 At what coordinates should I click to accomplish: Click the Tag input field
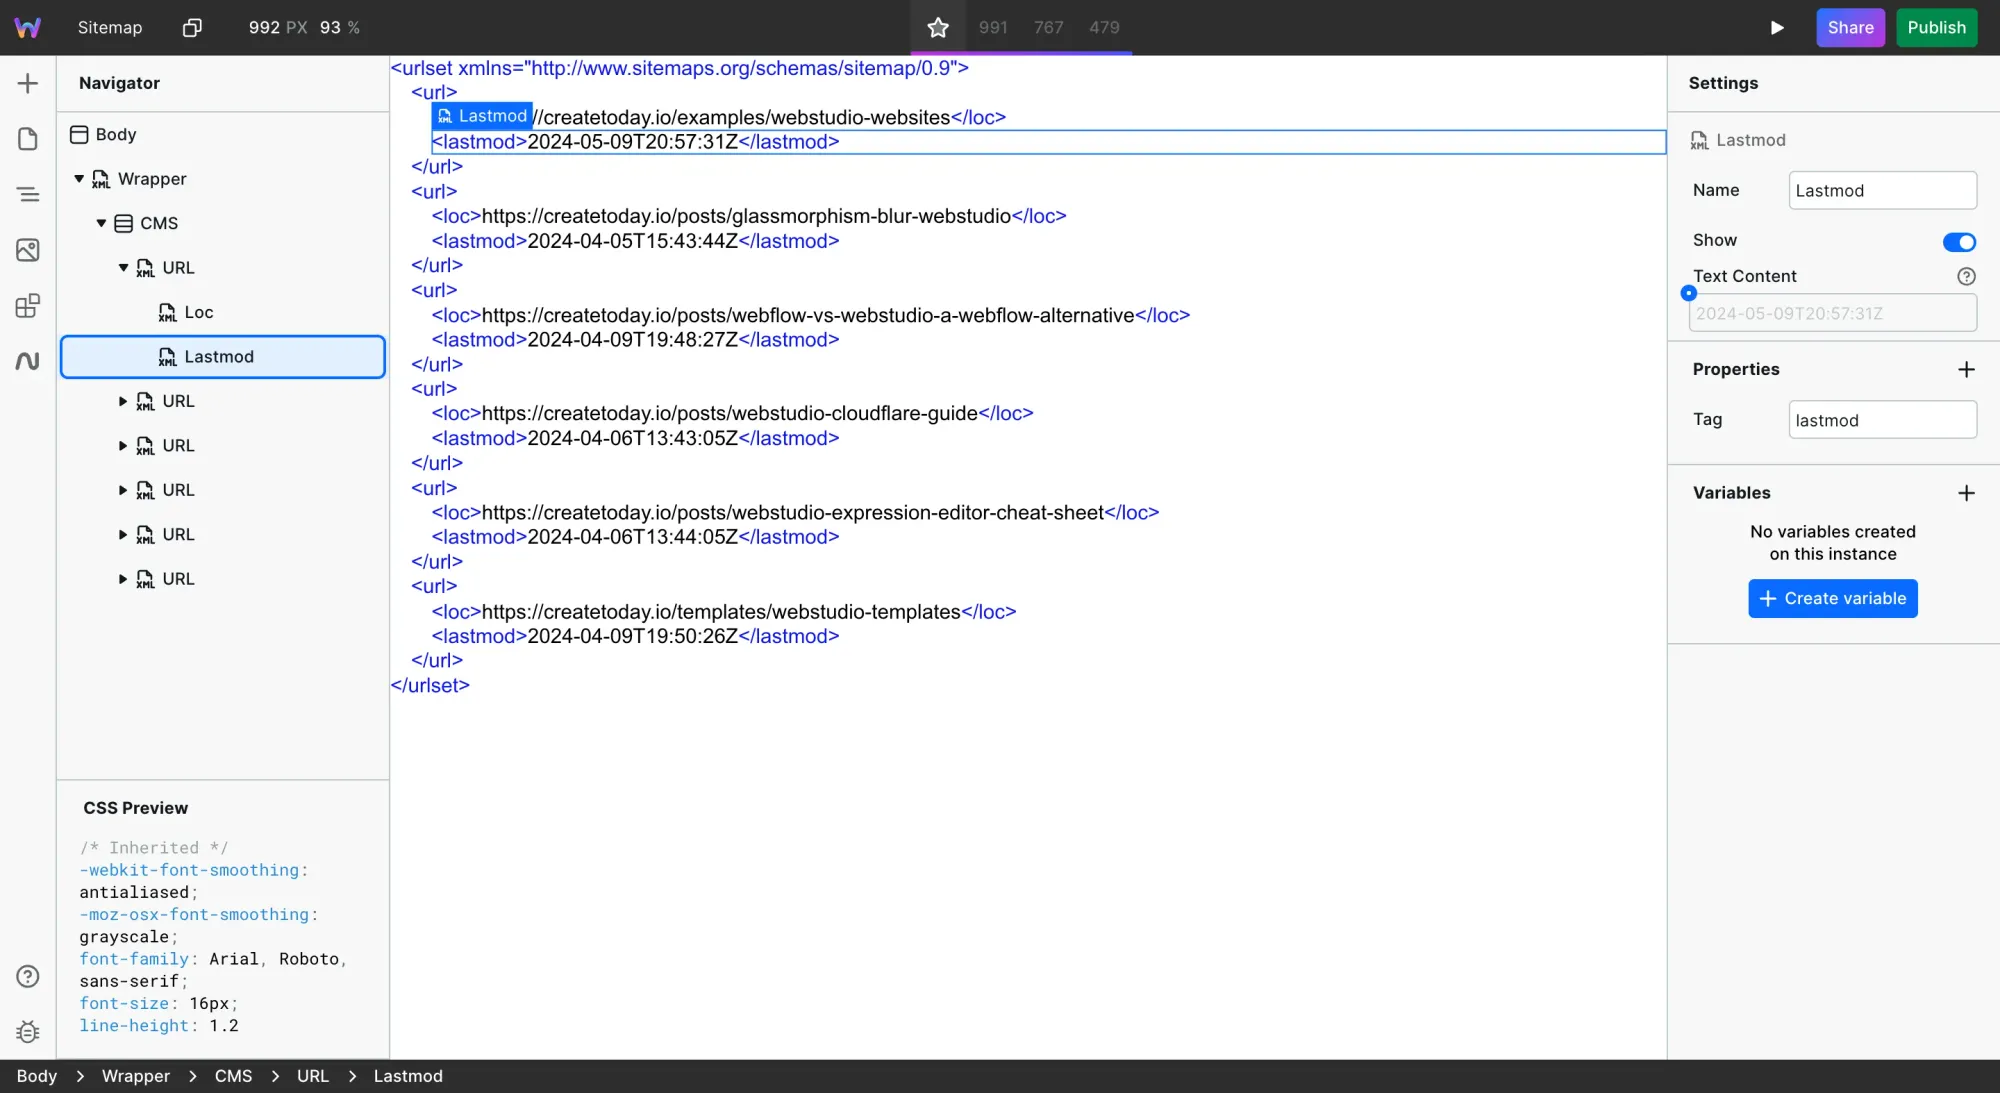(1881, 420)
